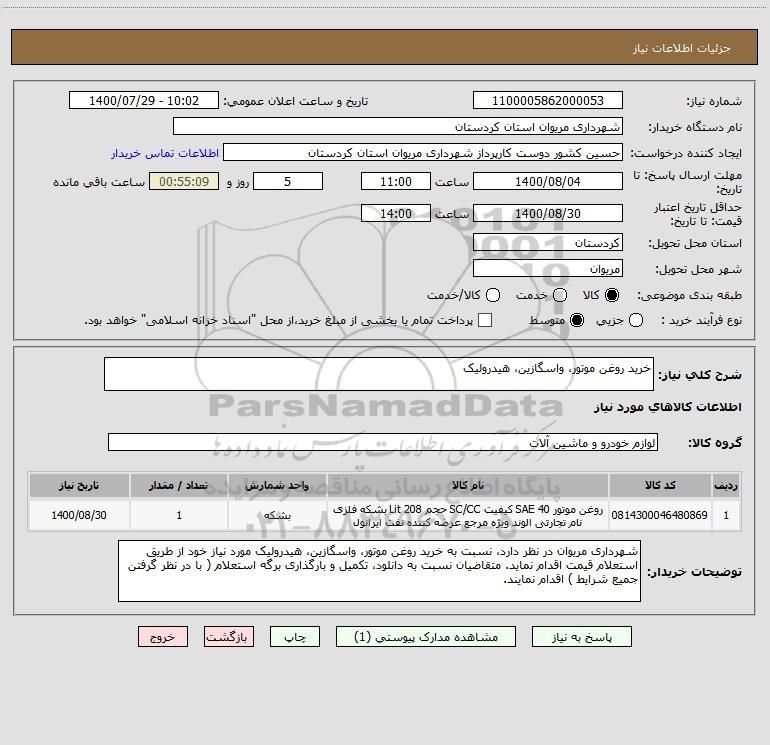Click the خروج exit button
The image size is (770, 745).
(x=163, y=637)
